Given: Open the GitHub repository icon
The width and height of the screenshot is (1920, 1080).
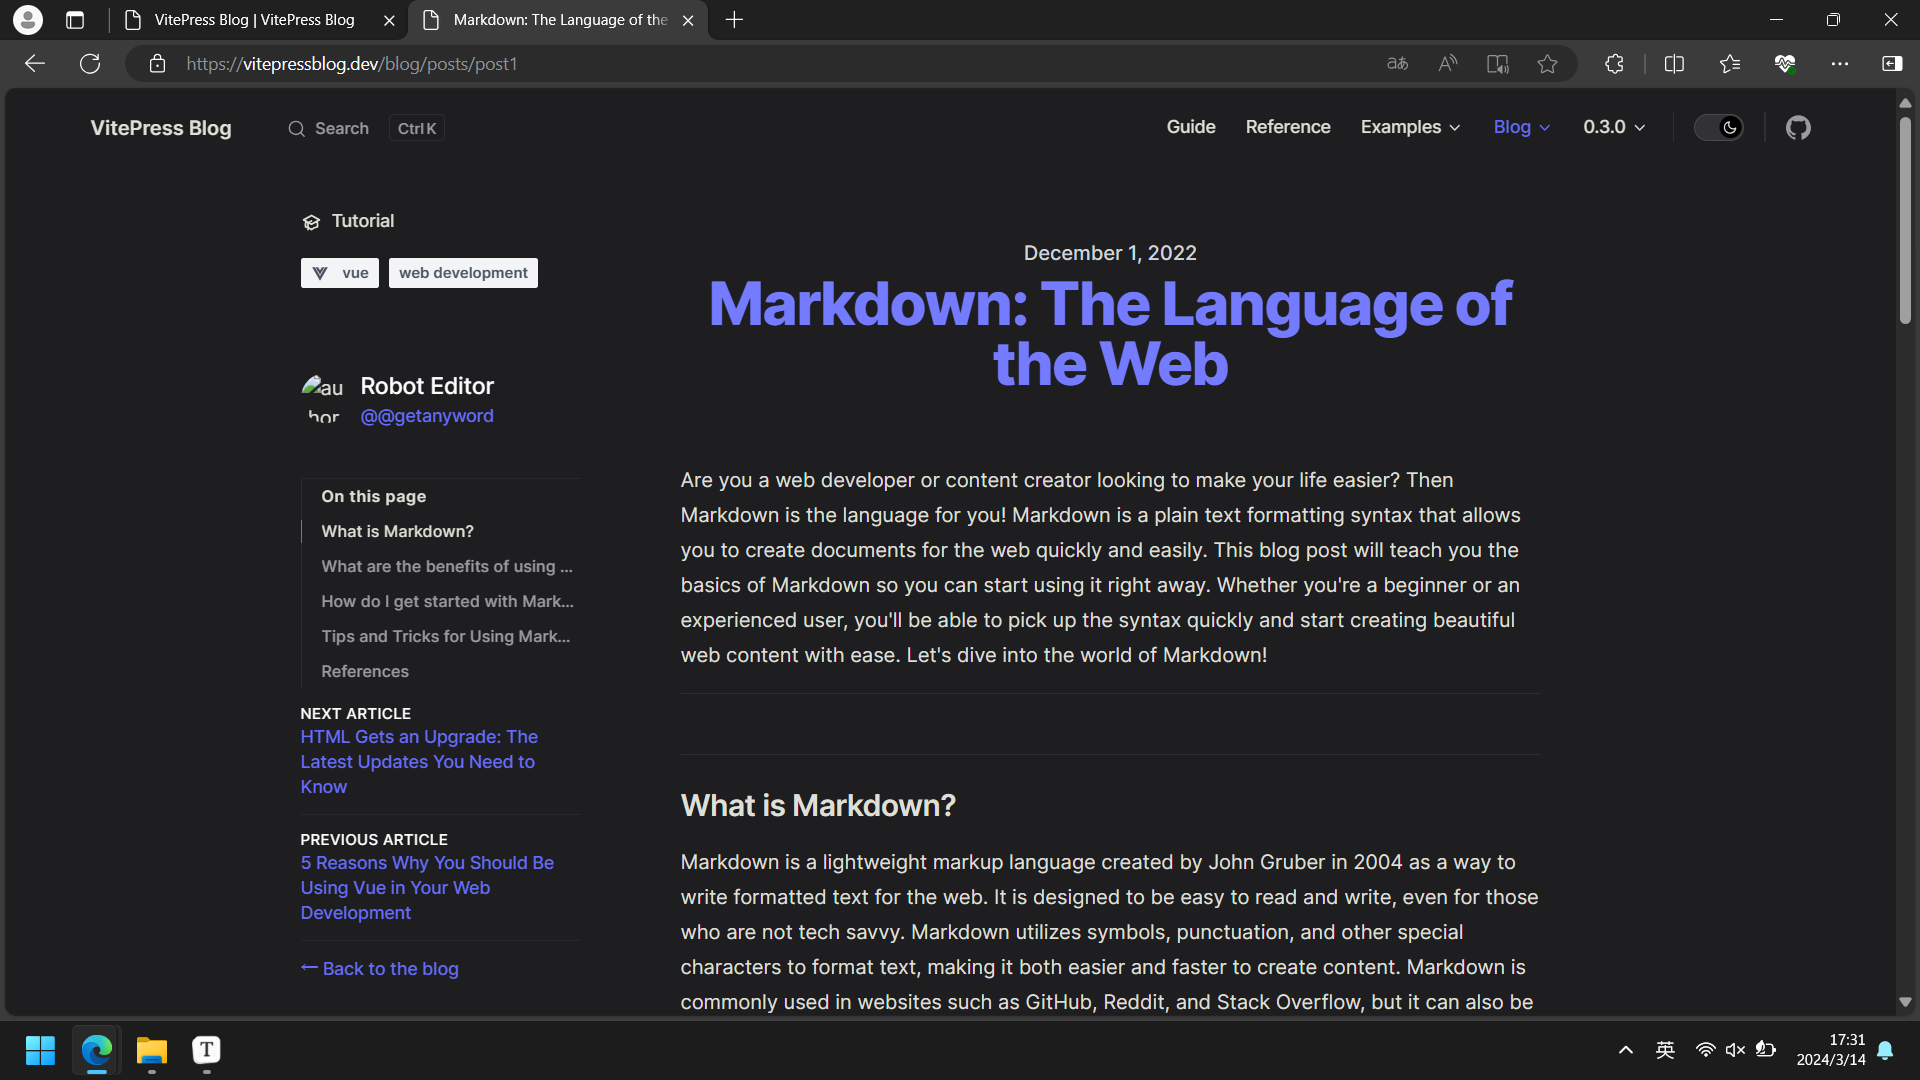Looking at the screenshot, I should click(x=1798, y=128).
